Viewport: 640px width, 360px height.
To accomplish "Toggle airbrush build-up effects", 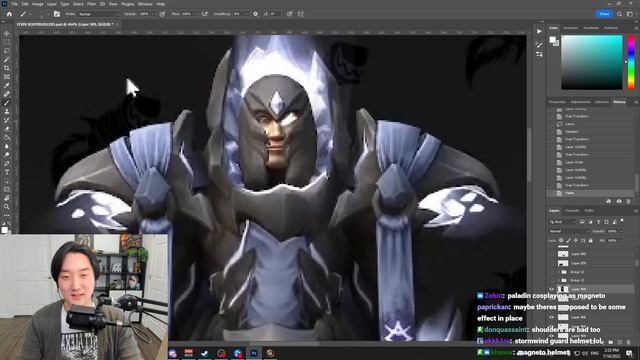I will pyautogui.click(x=204, y=14).
